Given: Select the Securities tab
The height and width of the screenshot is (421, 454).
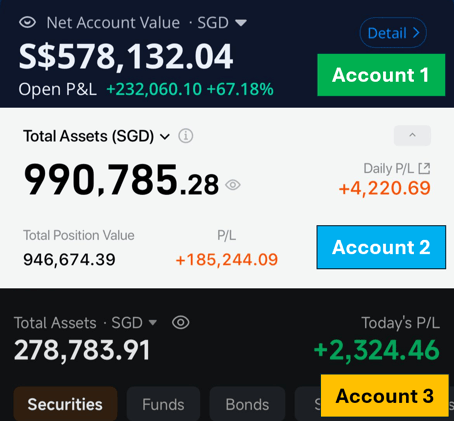Looking at the screenshot, I should click(x=65, y=404).
